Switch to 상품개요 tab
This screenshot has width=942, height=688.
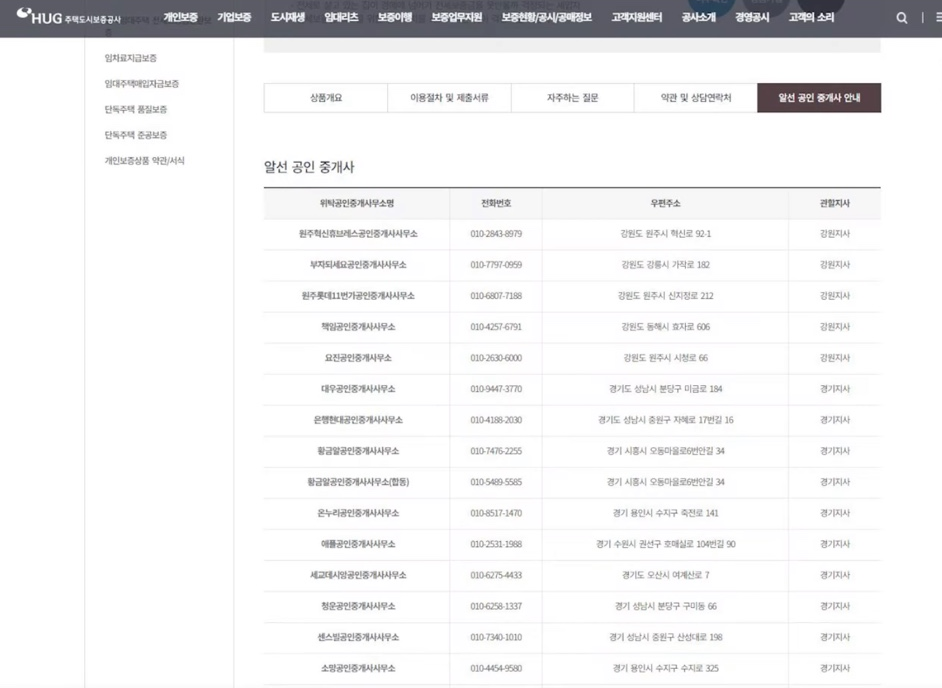click(326, 98)
